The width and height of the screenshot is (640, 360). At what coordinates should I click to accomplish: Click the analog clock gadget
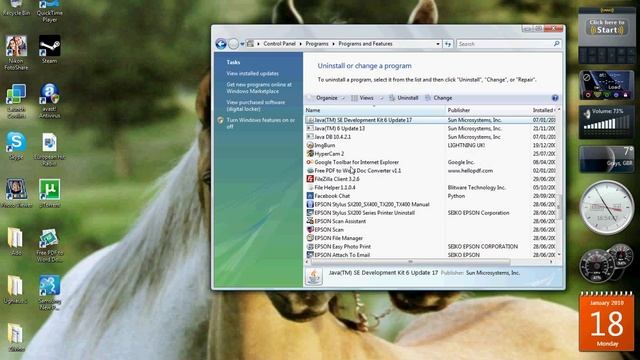(x=607, y=207)
